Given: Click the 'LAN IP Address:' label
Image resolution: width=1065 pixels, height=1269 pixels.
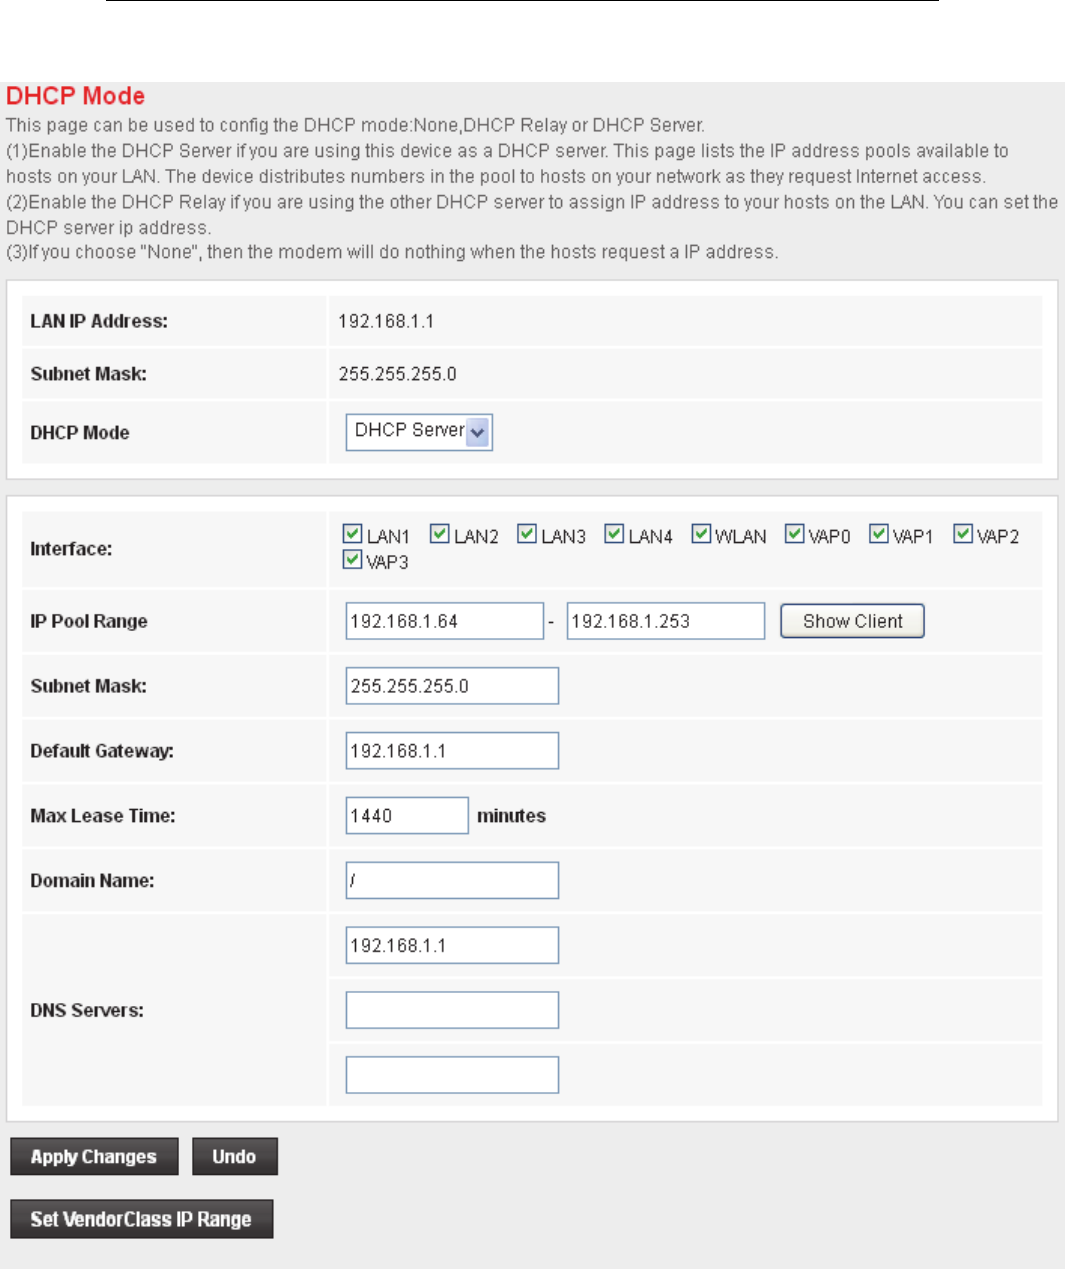Looking at the screenshot, I should (99, 321).
